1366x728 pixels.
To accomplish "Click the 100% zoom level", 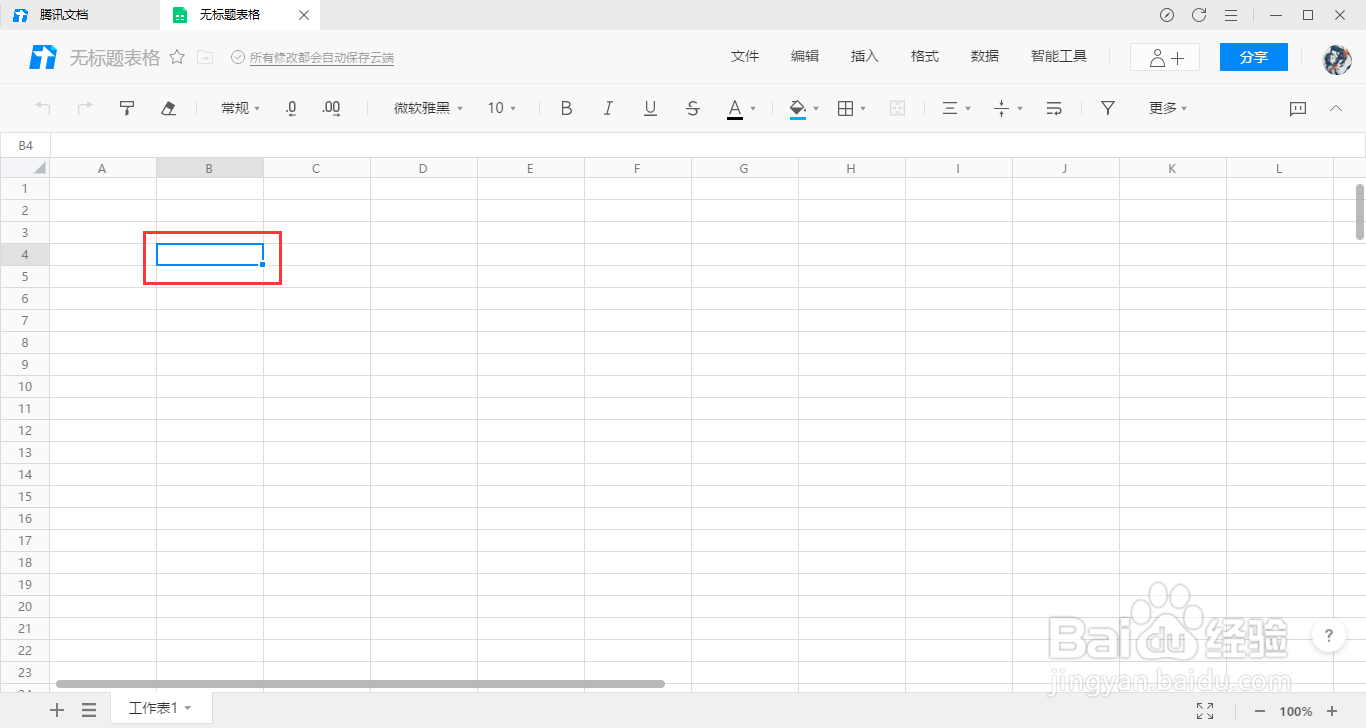I will 1296,711.
